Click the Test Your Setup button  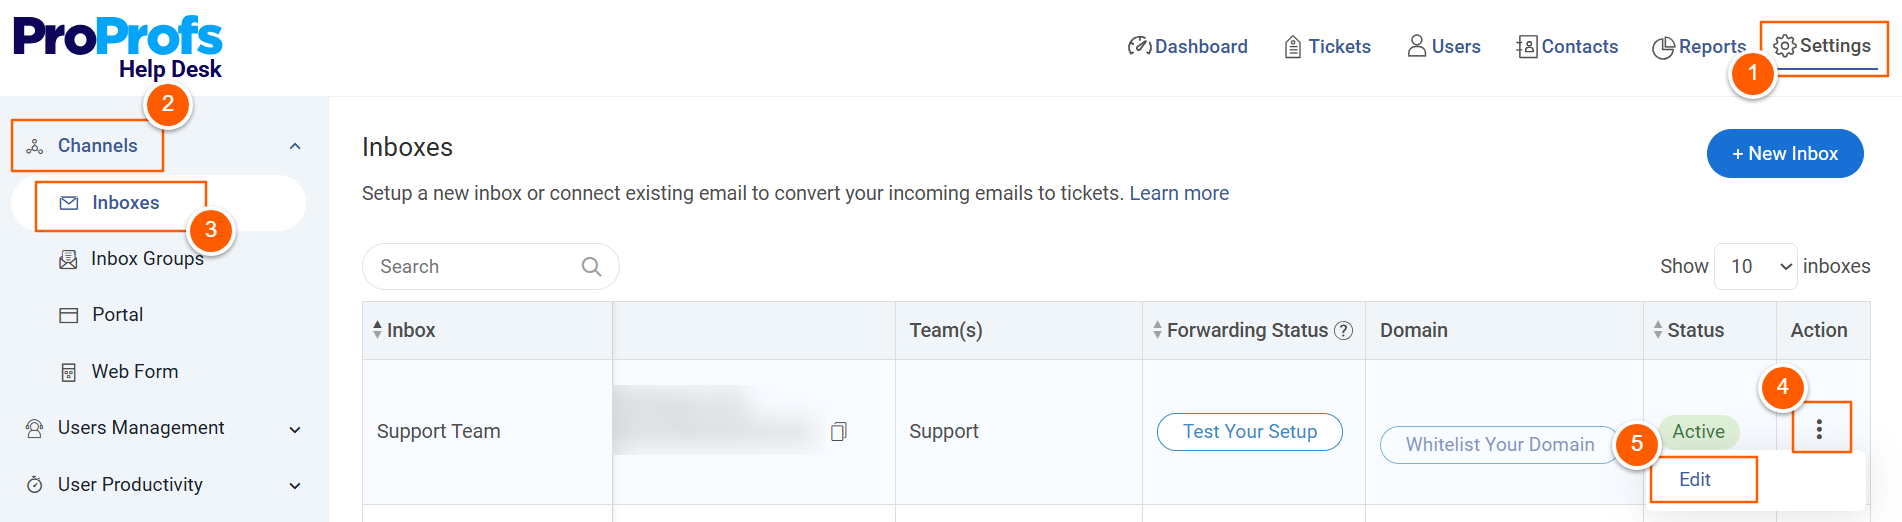pos(1250,431)
